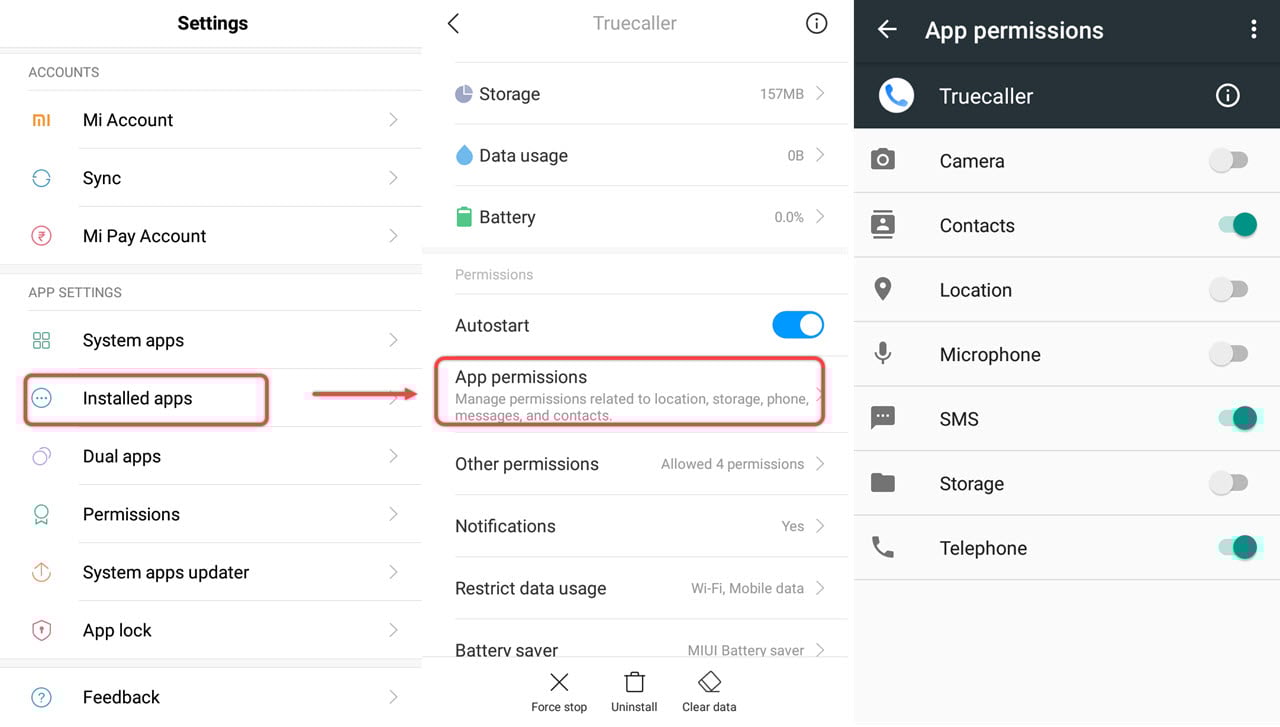The image size is (1280, 727).
Task: Turn off the SMS permission switch
Action: pyautogui.click(x=1237, y=418)
